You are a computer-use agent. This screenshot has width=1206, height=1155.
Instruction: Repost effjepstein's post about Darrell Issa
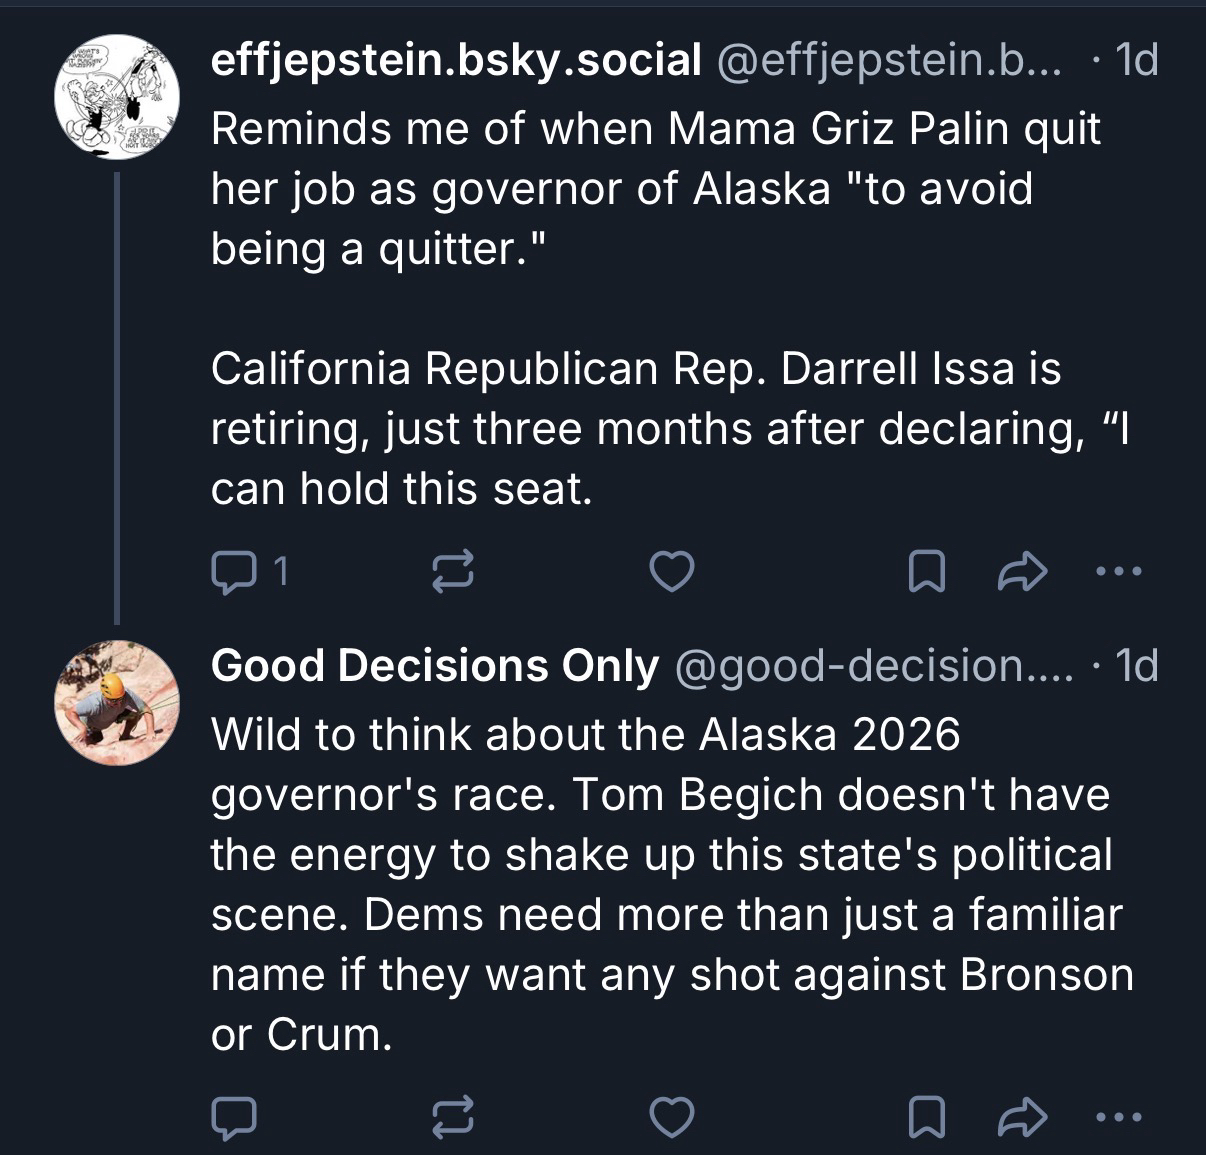[x=452, y=572]
